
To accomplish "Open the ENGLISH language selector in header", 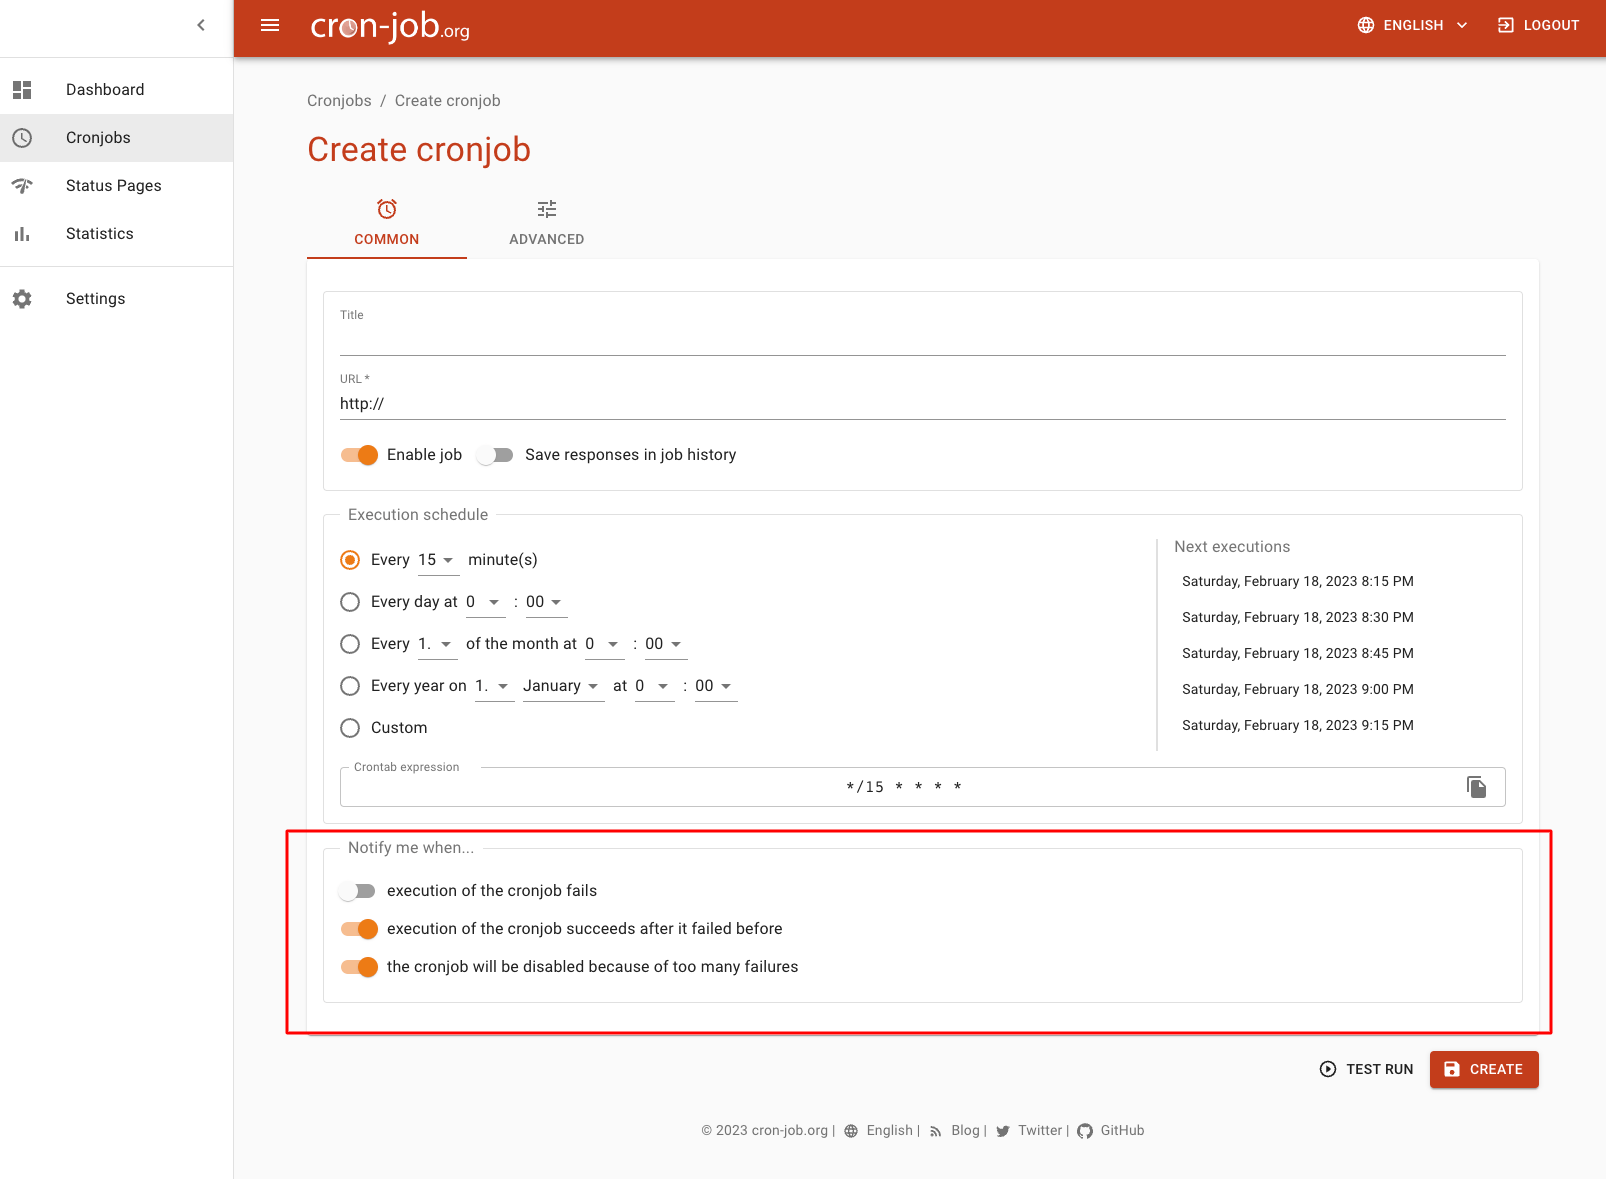I will [1412, 25].
